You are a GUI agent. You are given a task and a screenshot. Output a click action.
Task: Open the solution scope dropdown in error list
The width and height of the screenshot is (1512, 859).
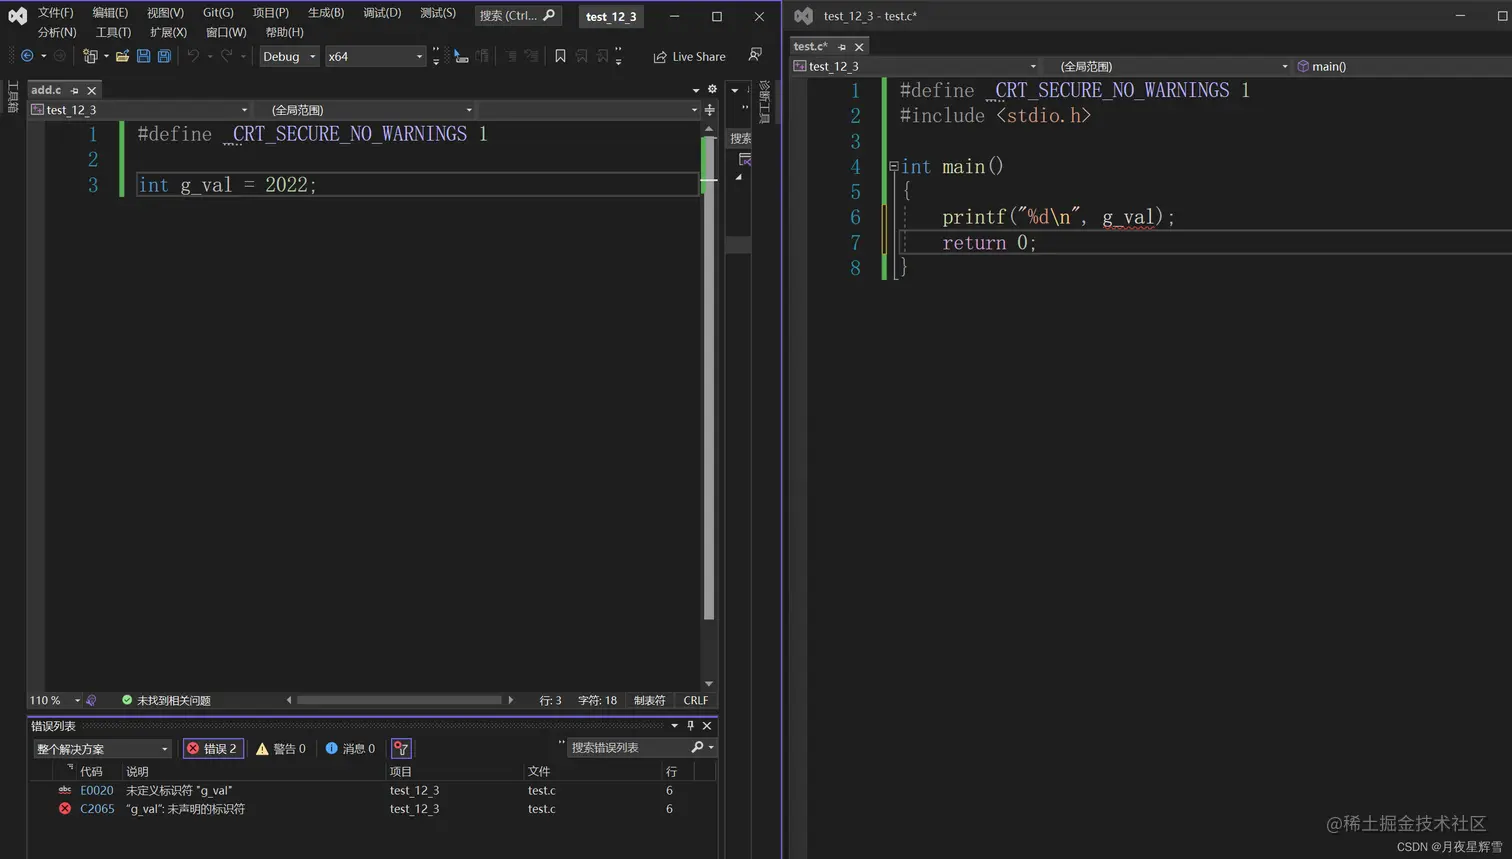[x=102, y=749]
